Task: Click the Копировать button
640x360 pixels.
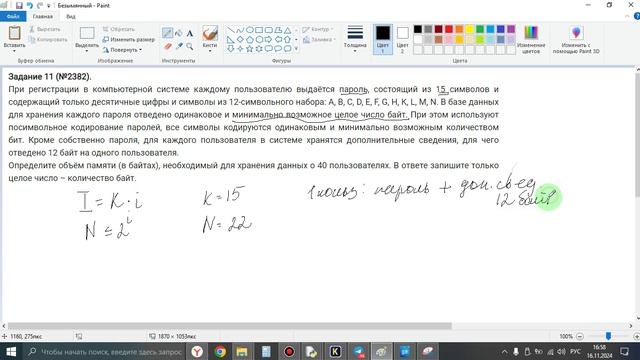Action: coord(48,40)
